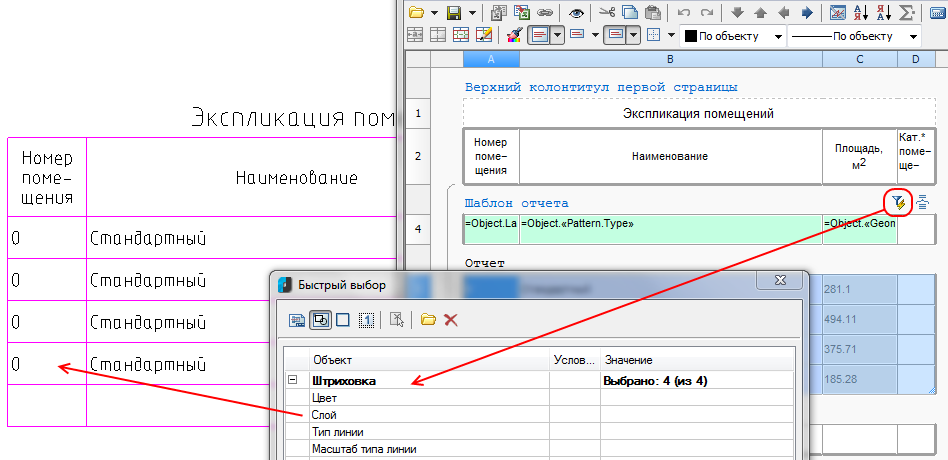Click the gray left arrow icon
This screenshot has width=948, height=460.
(784, 12)
